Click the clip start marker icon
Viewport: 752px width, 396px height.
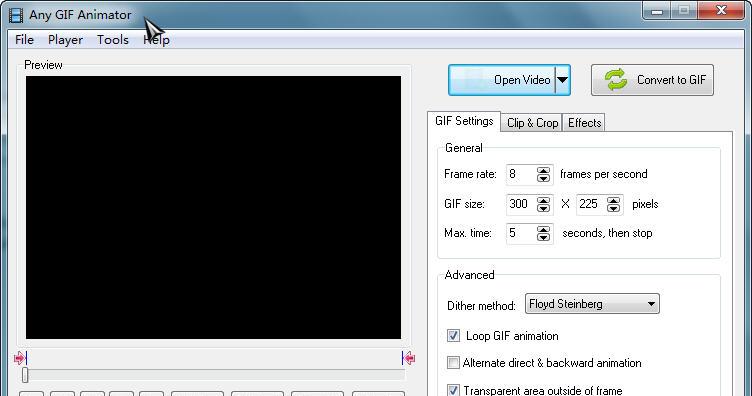[20, 358]
